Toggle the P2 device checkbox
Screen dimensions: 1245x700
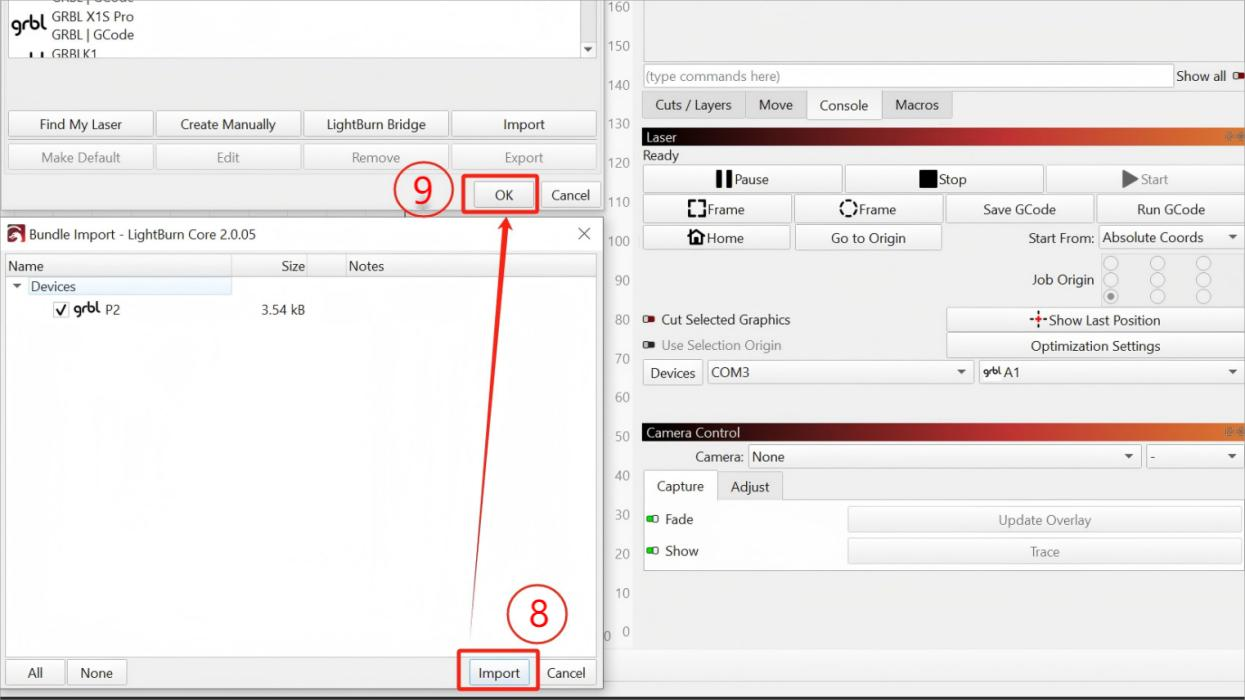[x=61, y=310]
